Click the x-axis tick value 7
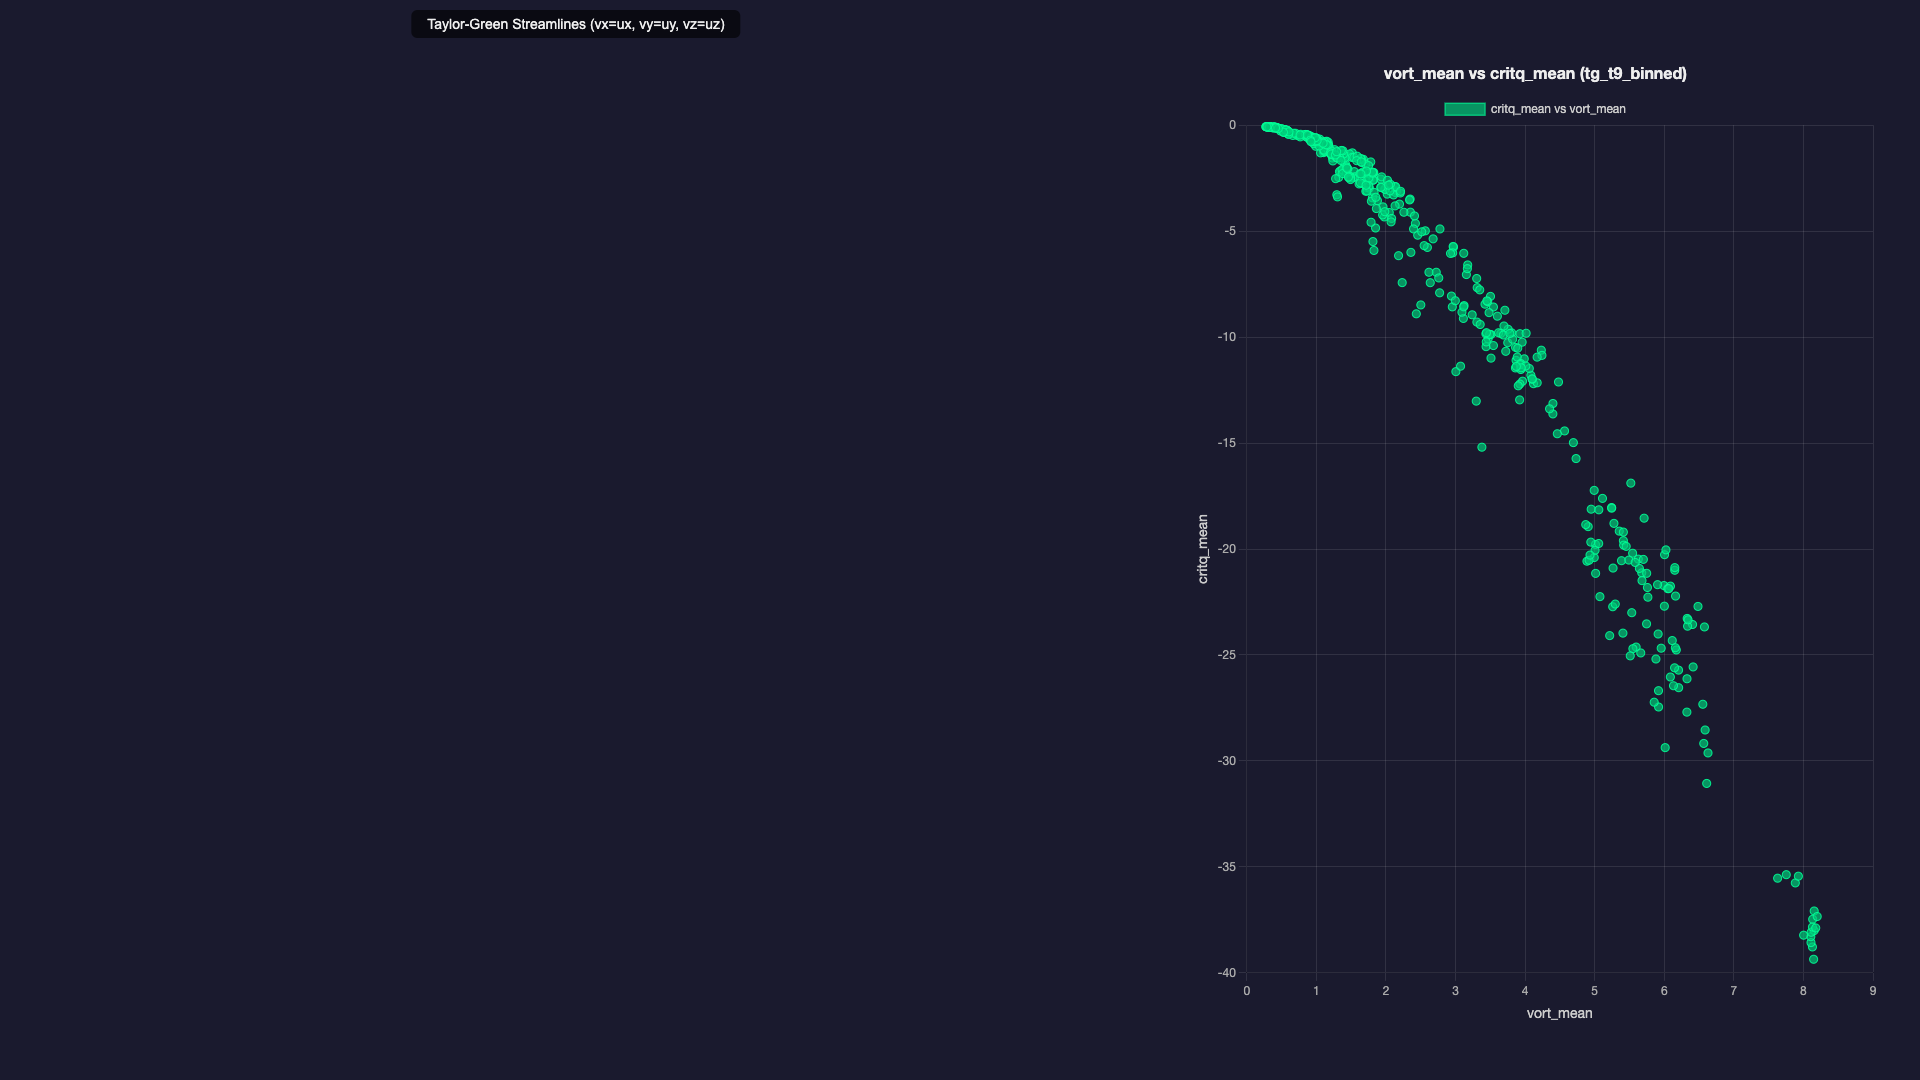 pos(1733,991)
